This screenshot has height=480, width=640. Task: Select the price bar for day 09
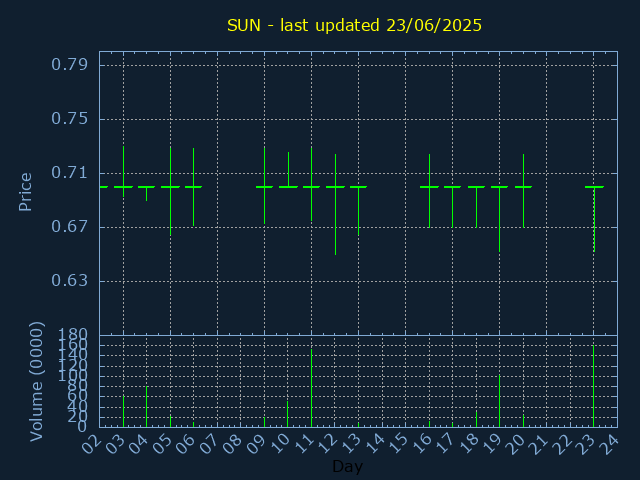tap(264, 185)
